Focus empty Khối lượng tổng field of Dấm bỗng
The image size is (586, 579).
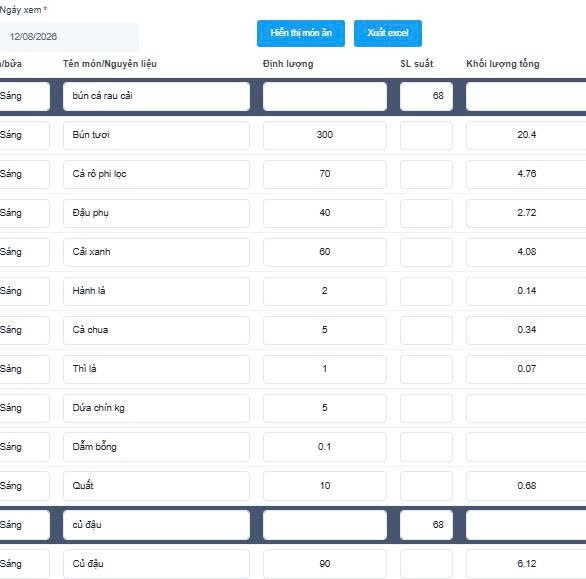(526, 447)
